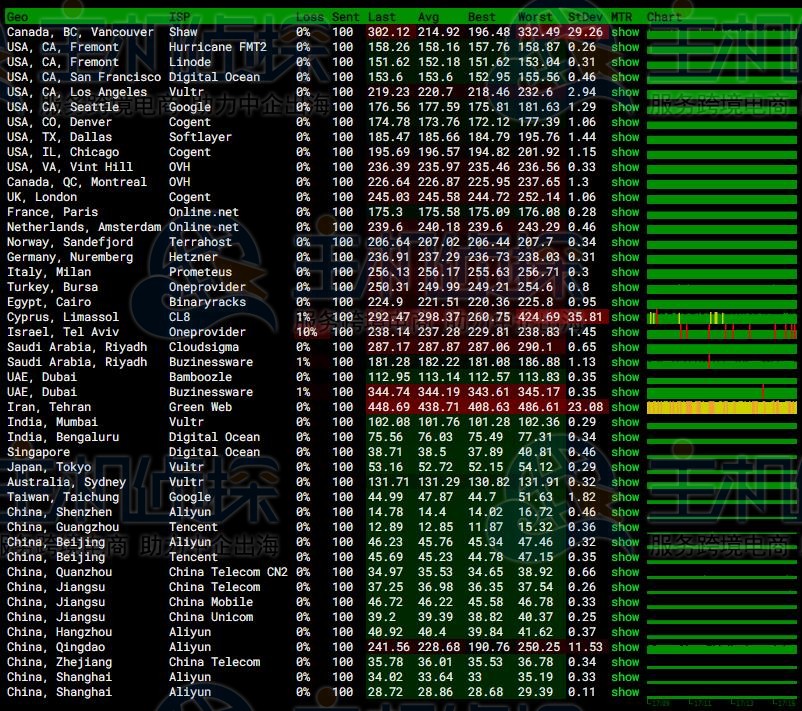This screenshot has height=711, width=802.
Task: Click the Geo column header
Action: point(17,17)
